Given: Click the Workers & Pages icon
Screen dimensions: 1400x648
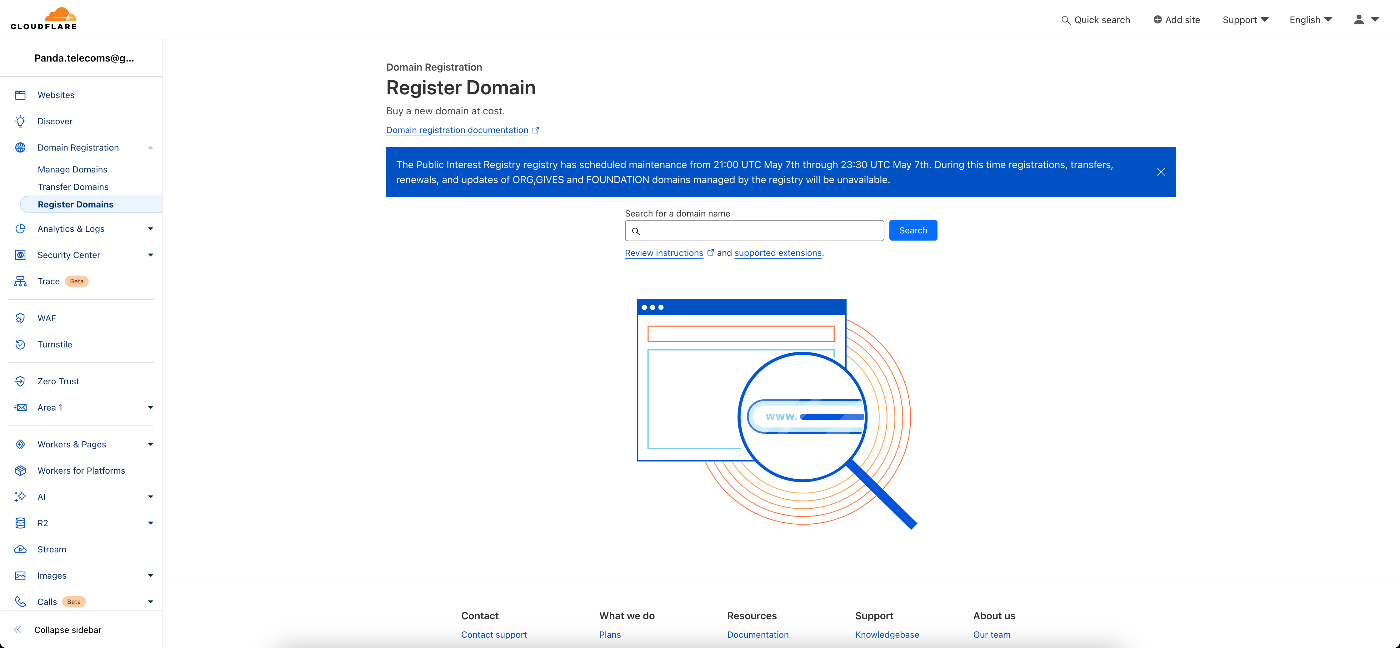Looking at the screenshot, I should 20,444.
